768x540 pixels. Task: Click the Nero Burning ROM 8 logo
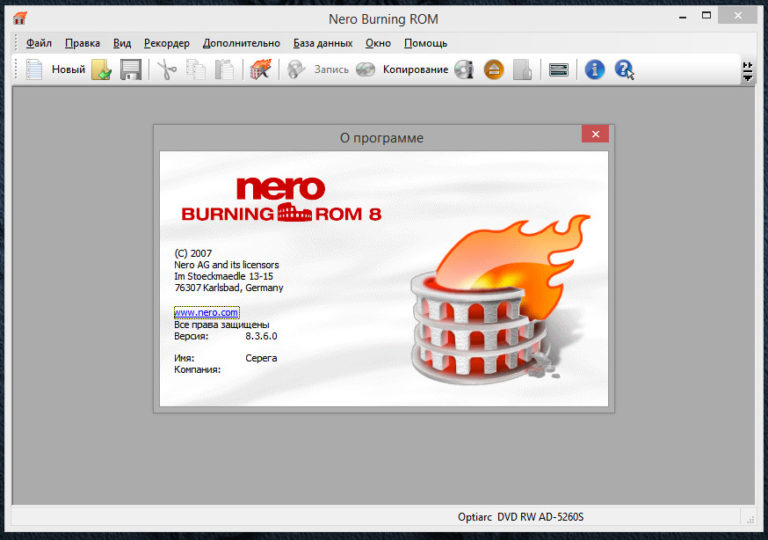(281, 200)
